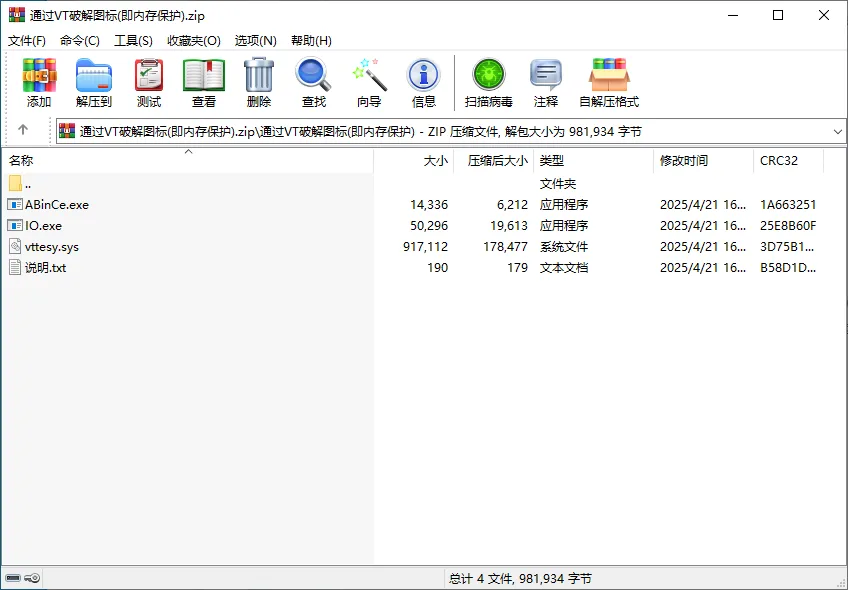
Task: Sort files by the 大小 column header
Action: click(x=434, y=160)
